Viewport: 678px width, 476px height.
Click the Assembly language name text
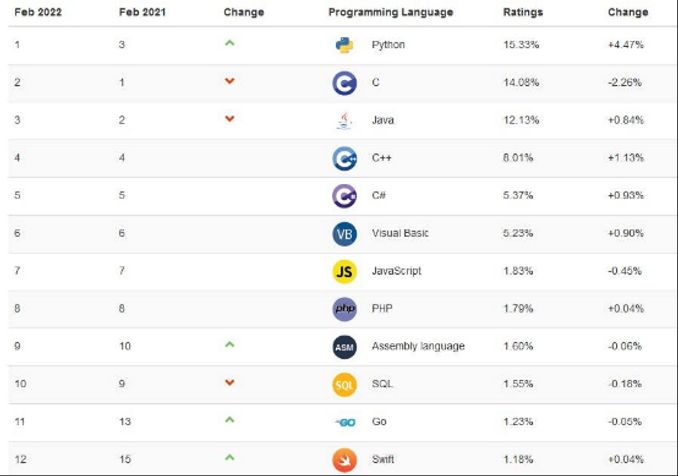point(418,346)
